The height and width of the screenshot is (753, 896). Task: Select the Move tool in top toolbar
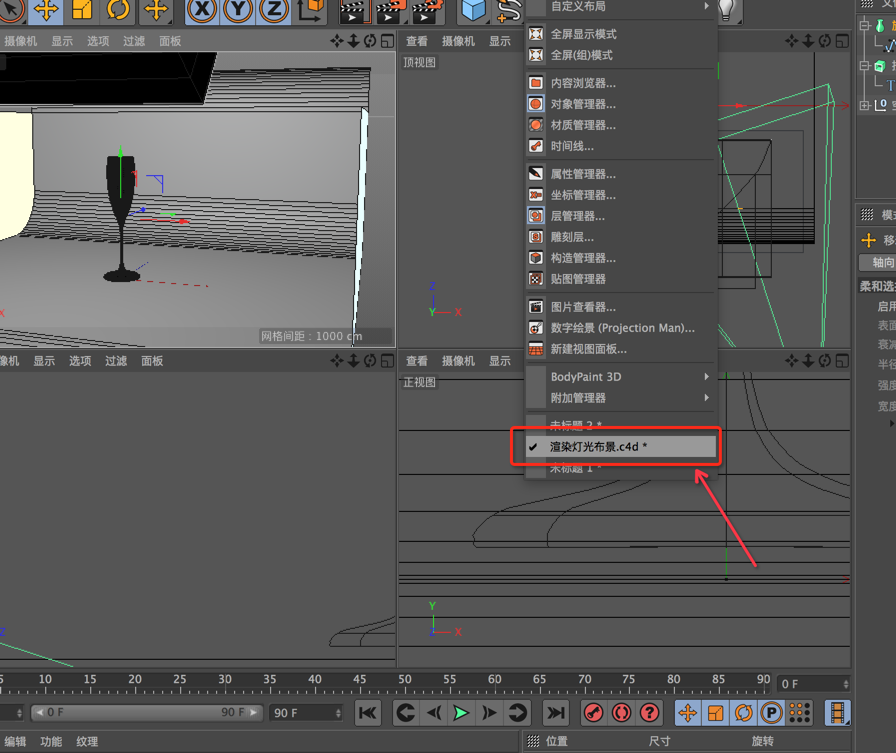(x=46, y=10)
